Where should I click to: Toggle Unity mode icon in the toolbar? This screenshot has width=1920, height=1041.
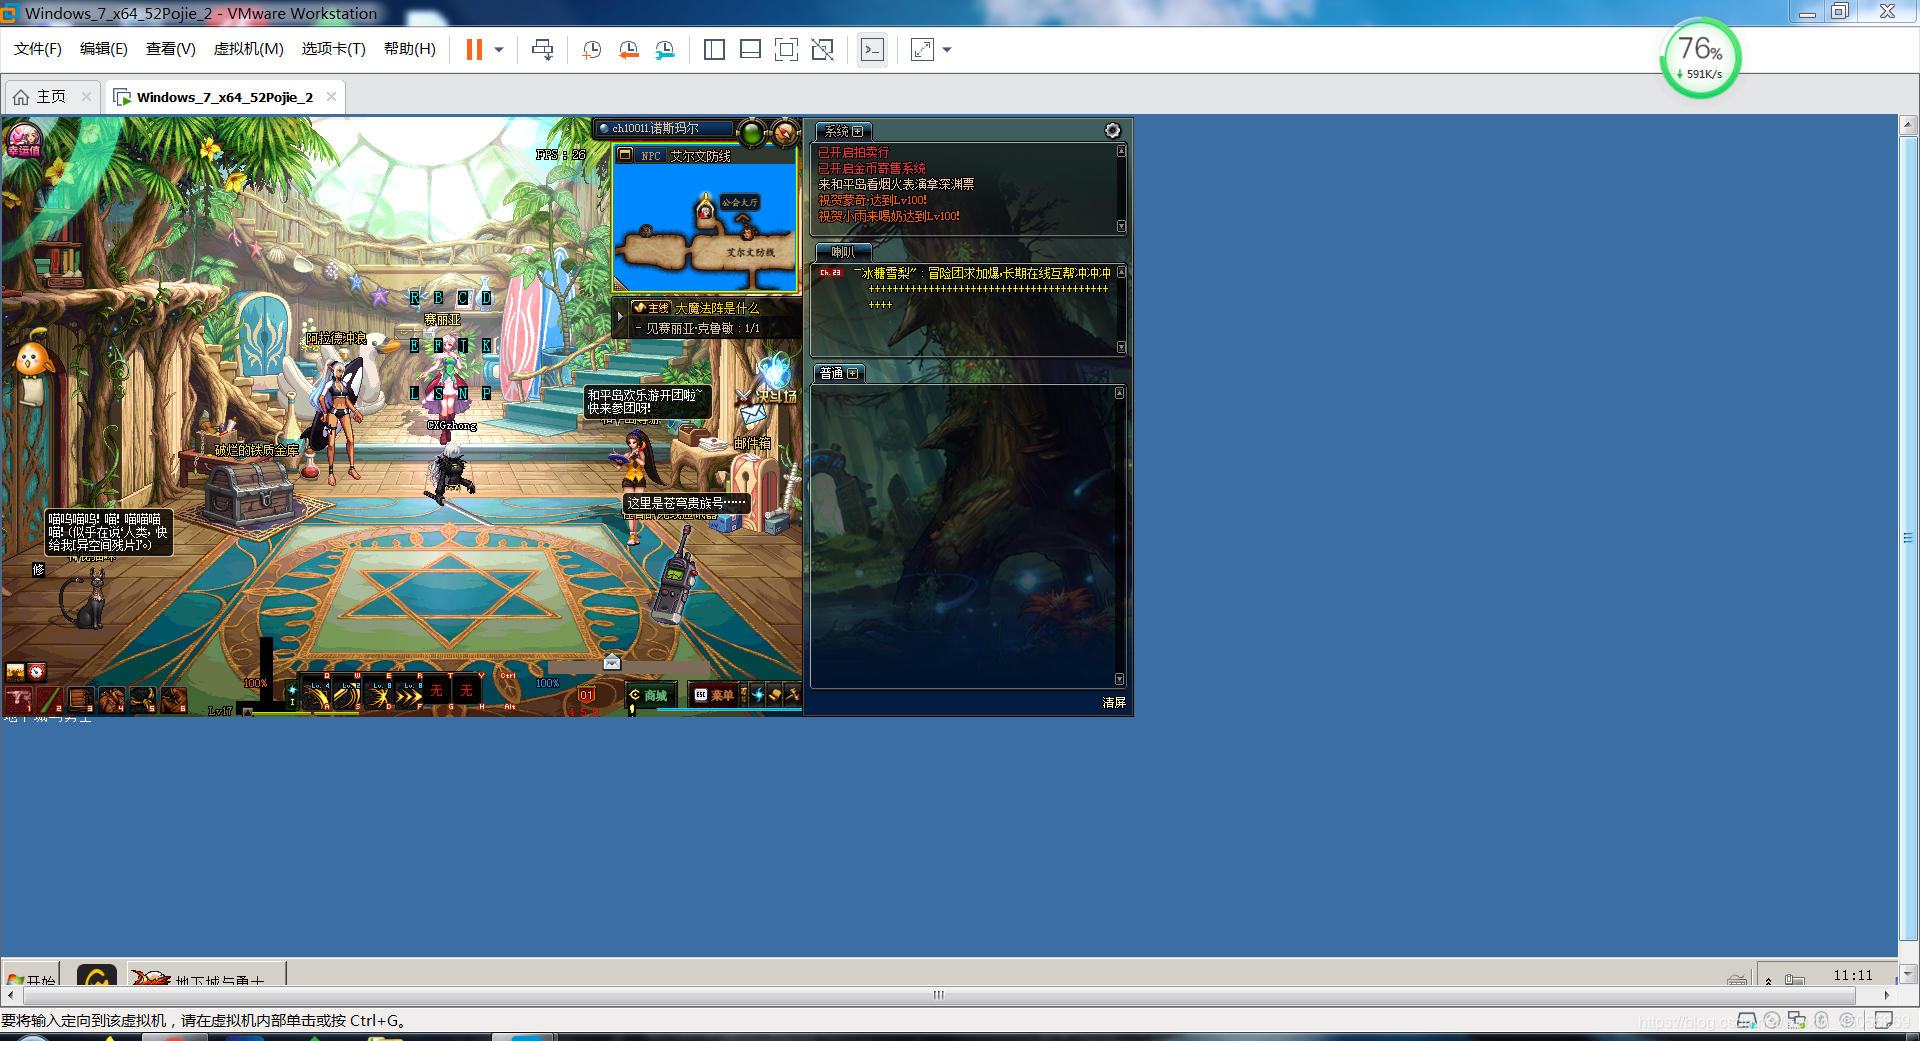point(822,50)
